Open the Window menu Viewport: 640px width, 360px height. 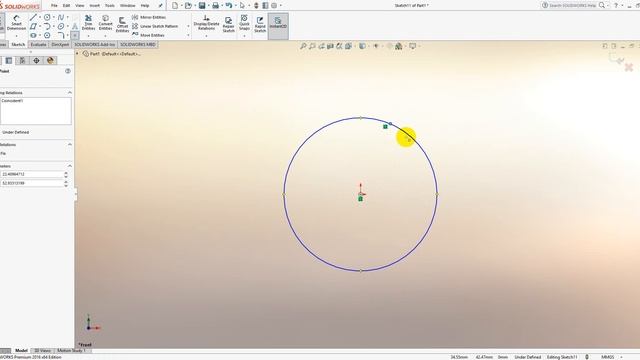[x=127, y=6]
